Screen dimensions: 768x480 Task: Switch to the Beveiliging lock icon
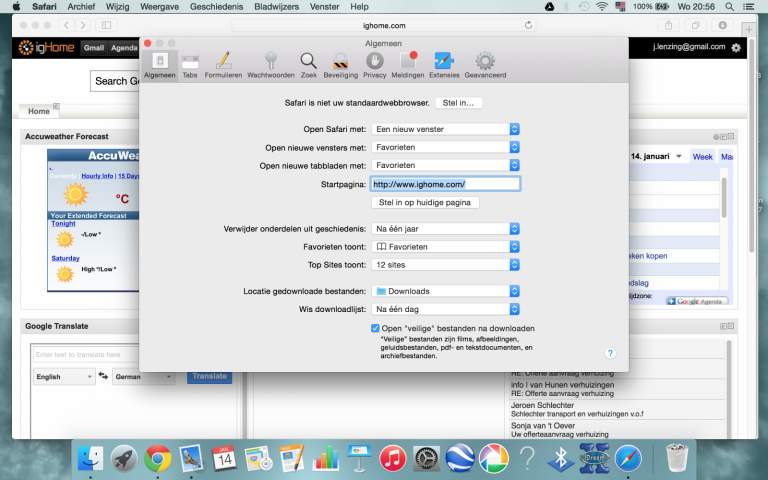pyautogui.click(x=340, y=65)
